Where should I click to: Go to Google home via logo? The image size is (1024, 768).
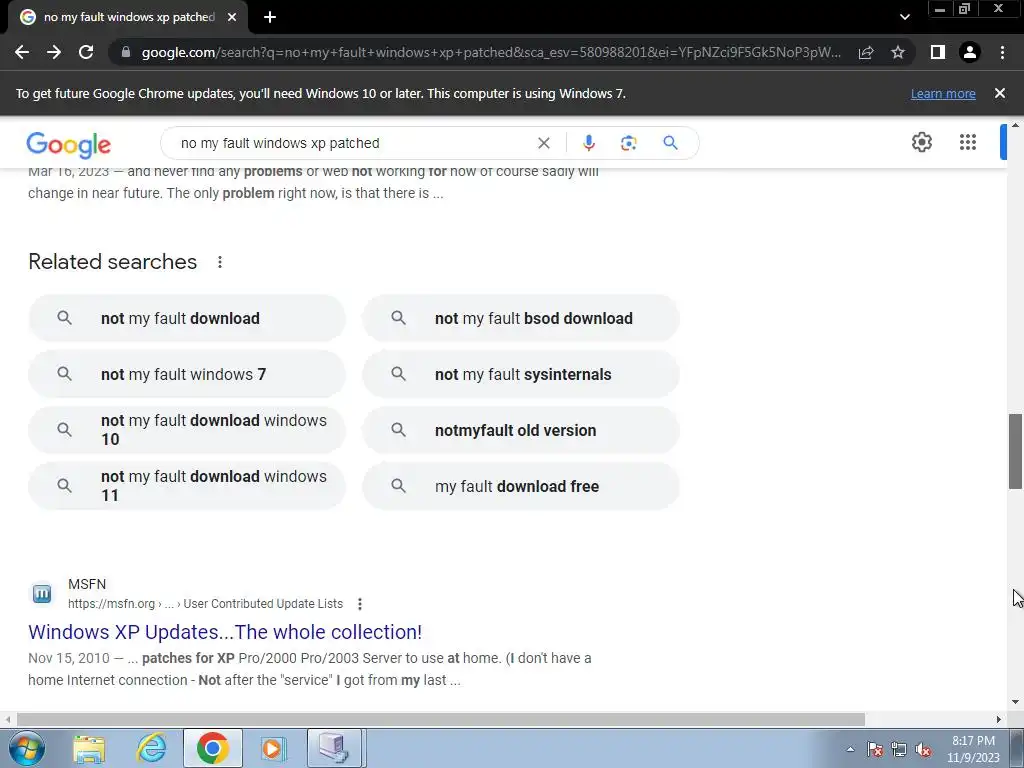pyautogui.click(x=69, y=144)
